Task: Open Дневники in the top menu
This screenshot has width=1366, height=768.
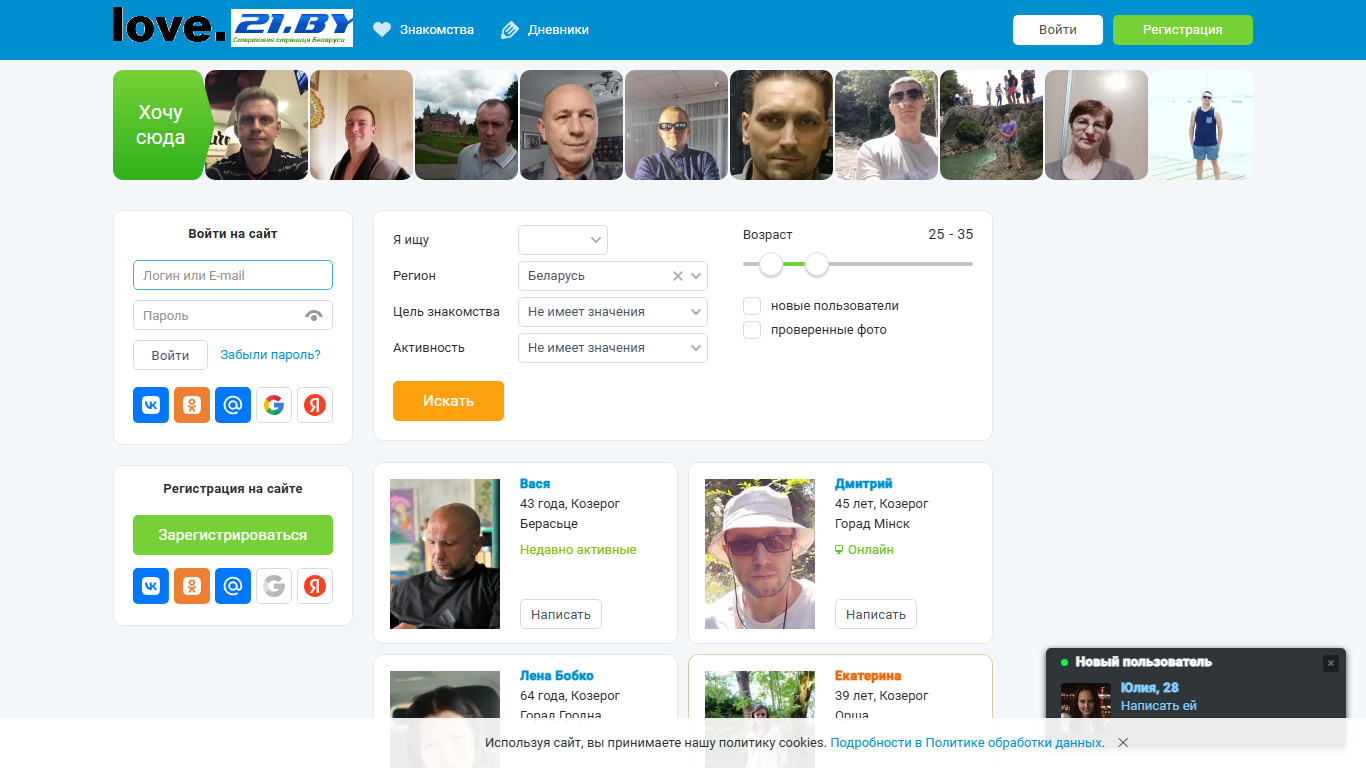Action: [x=545, y=30]
